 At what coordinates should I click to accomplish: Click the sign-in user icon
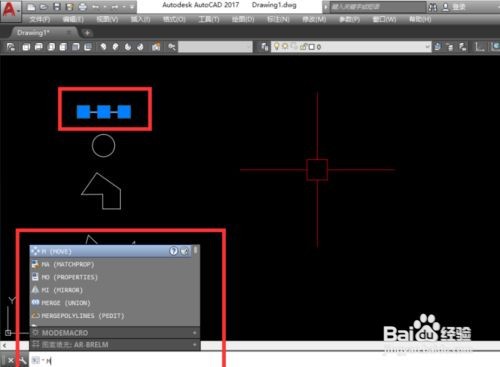[x=446, y=7]
